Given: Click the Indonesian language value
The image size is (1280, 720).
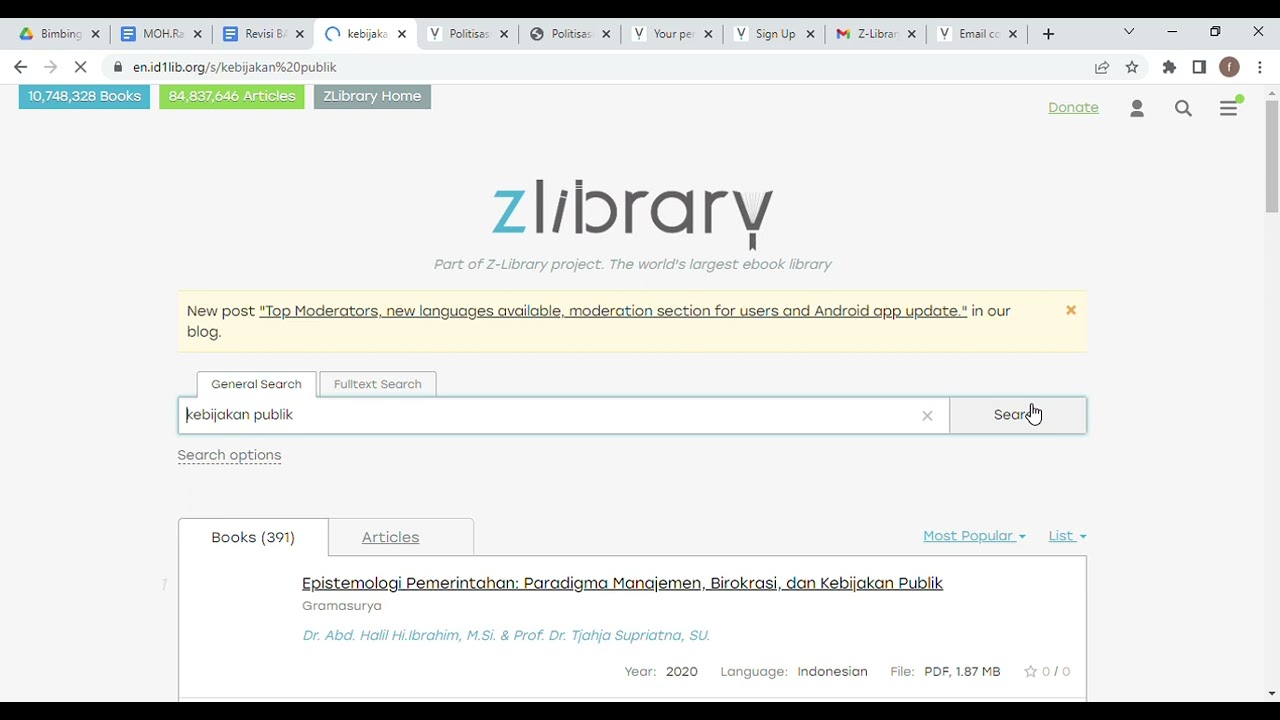Looking at the screenshot, I should (x=832, y=672).
